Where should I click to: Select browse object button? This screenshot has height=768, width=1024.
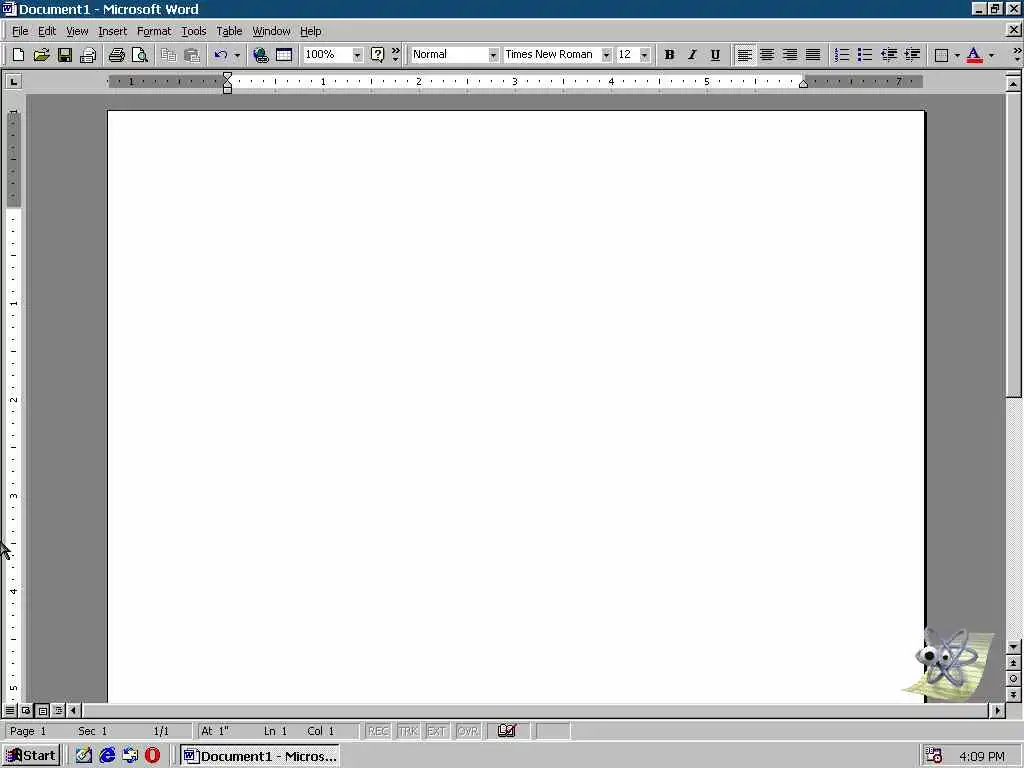[x=1013, y=679]
